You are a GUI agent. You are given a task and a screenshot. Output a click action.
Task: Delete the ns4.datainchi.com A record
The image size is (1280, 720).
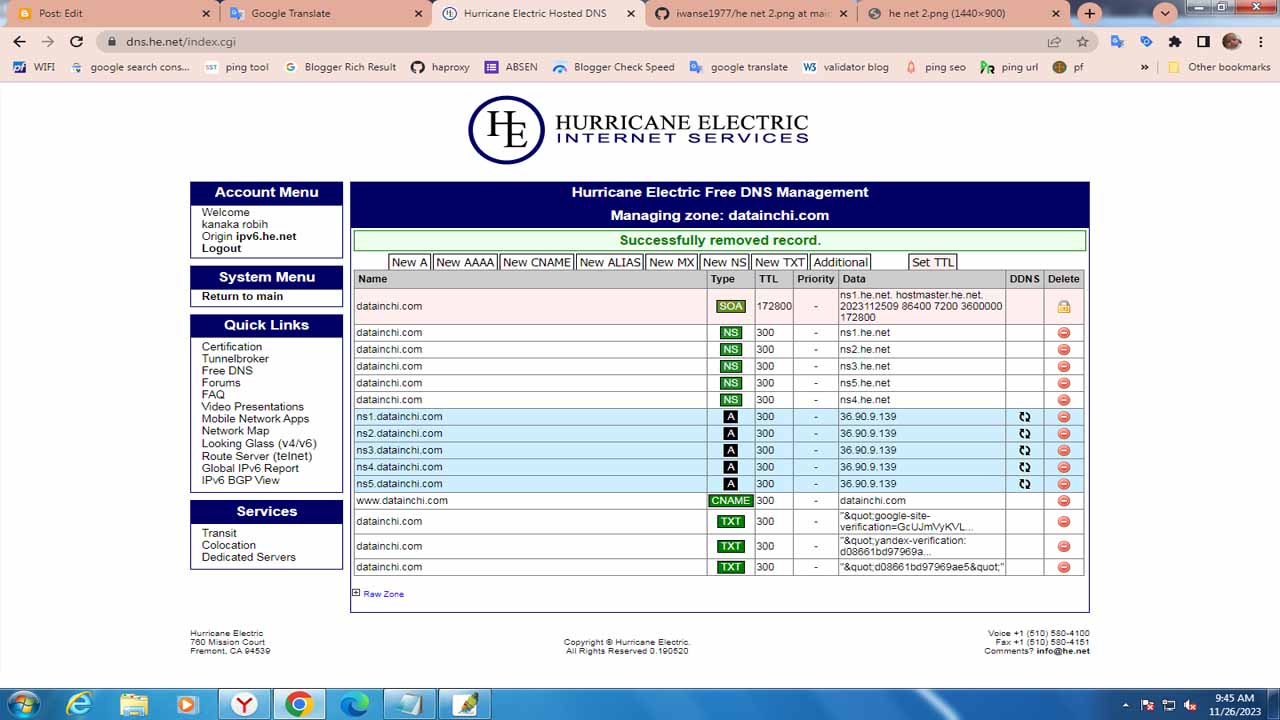click(1063, 467)
